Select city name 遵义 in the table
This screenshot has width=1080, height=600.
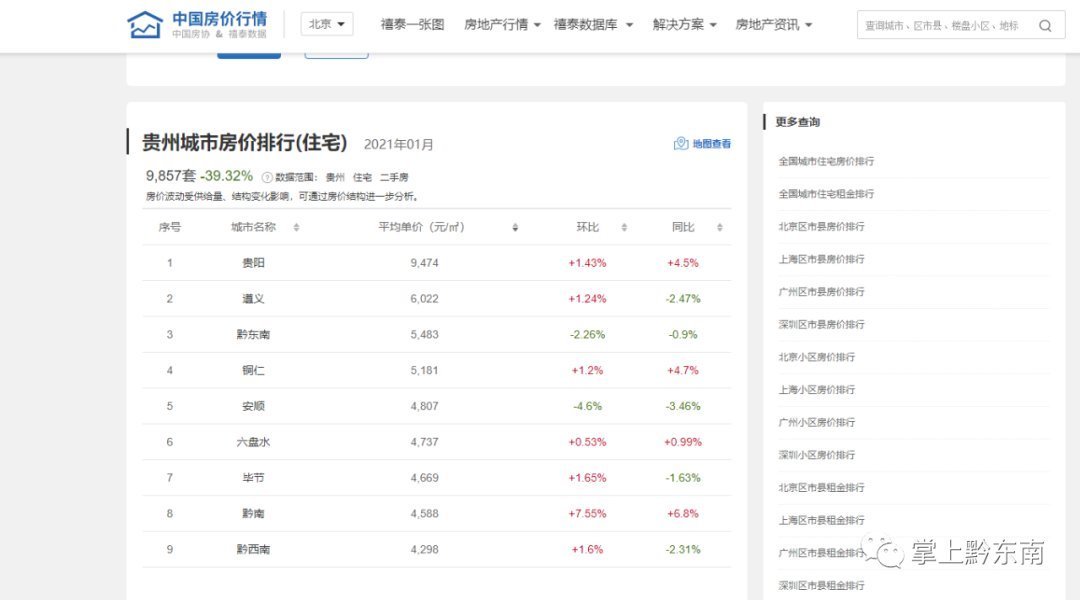[x=253, y=298]
